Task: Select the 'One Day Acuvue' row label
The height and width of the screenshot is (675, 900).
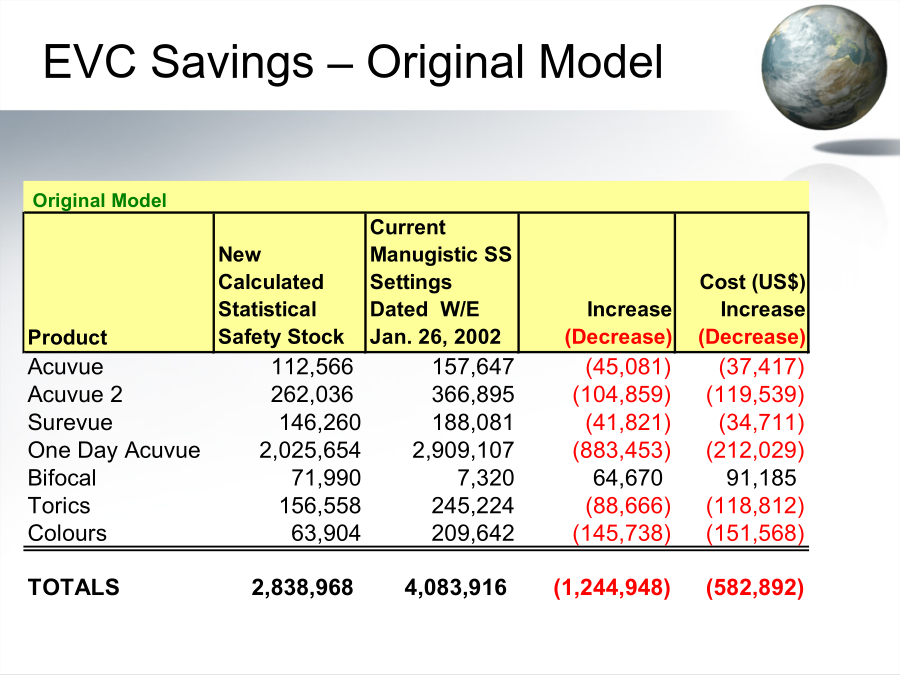Action: (x=114, y=450)
